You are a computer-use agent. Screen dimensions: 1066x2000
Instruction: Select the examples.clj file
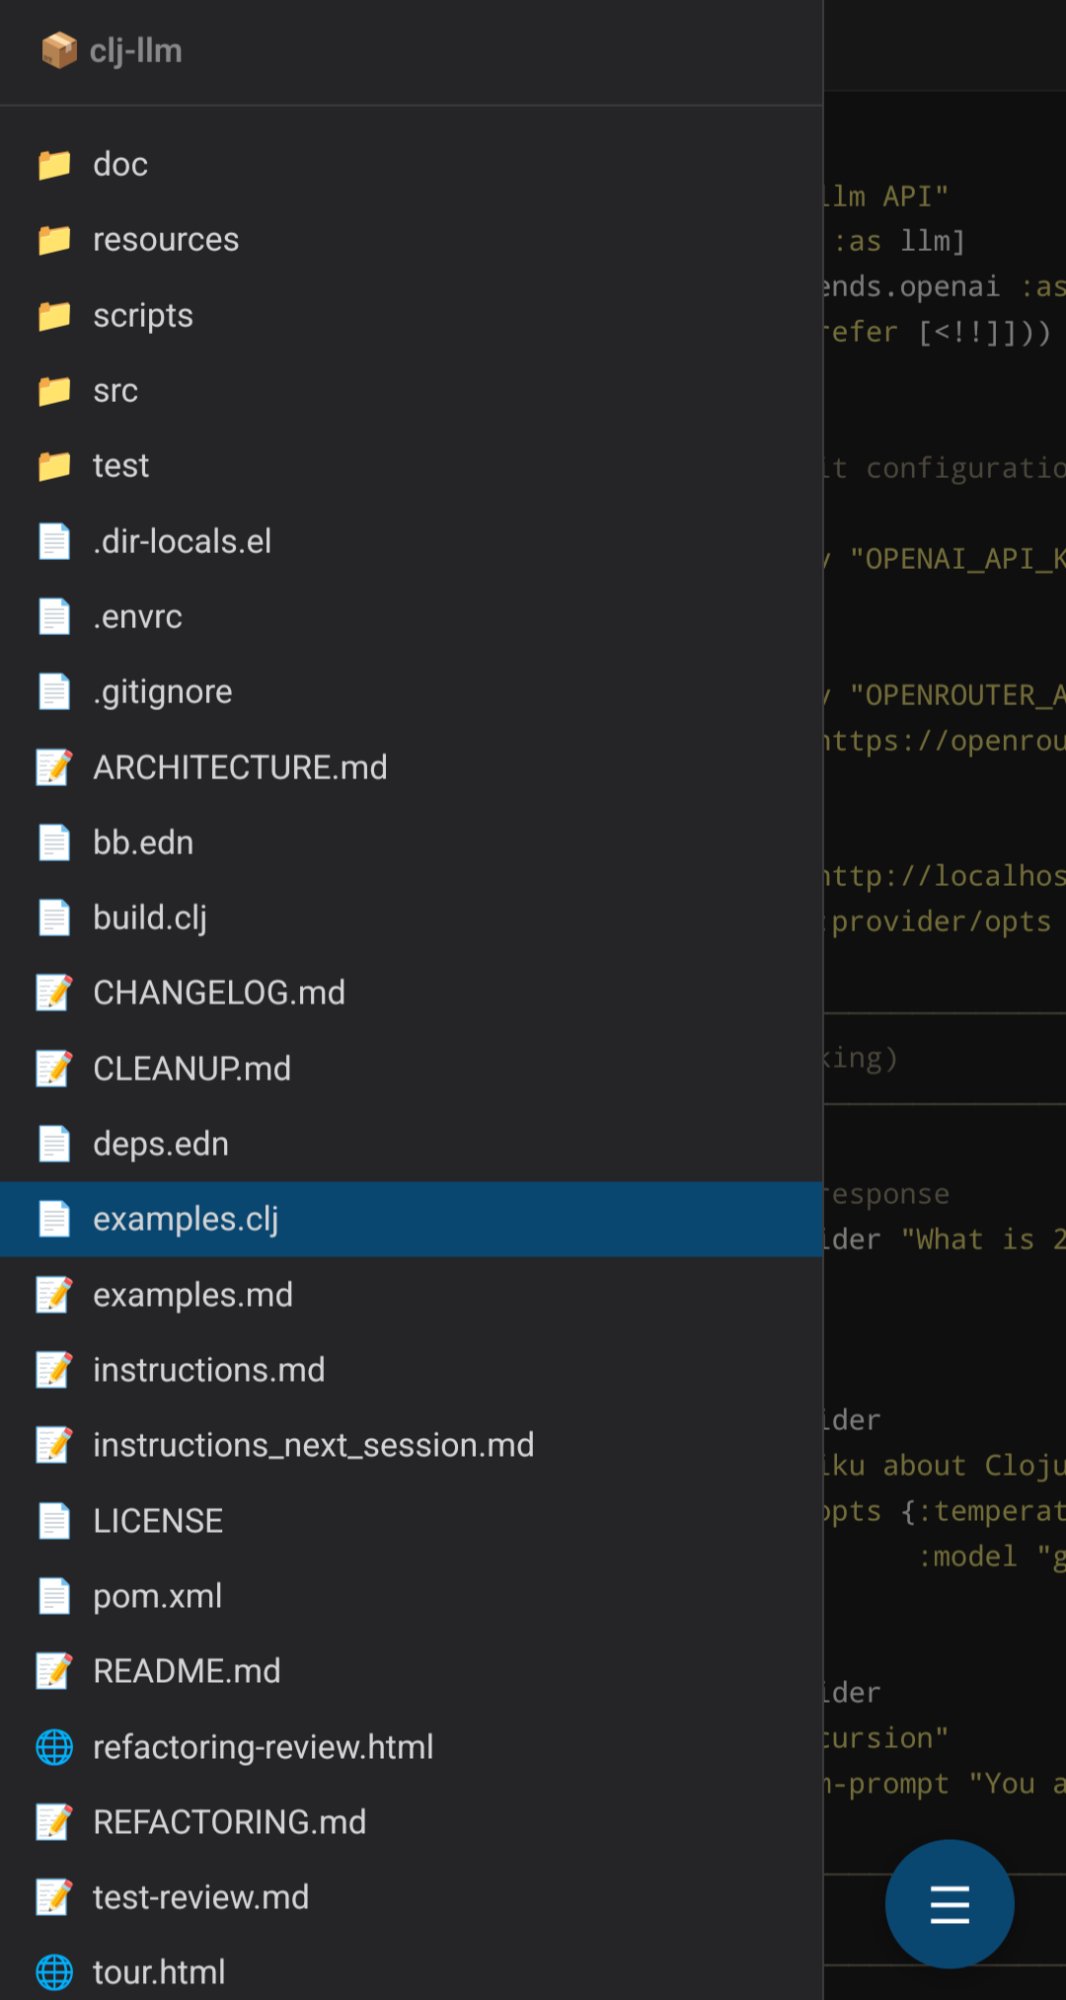[x=186, y=1219]
